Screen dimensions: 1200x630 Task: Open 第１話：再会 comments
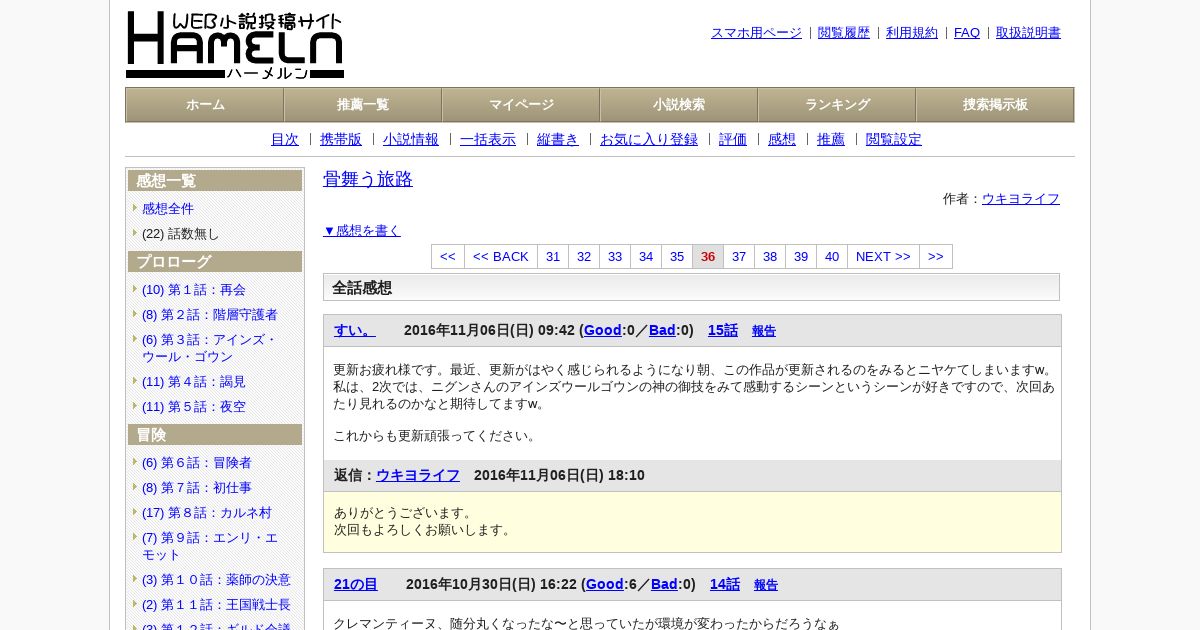[194, 289]
